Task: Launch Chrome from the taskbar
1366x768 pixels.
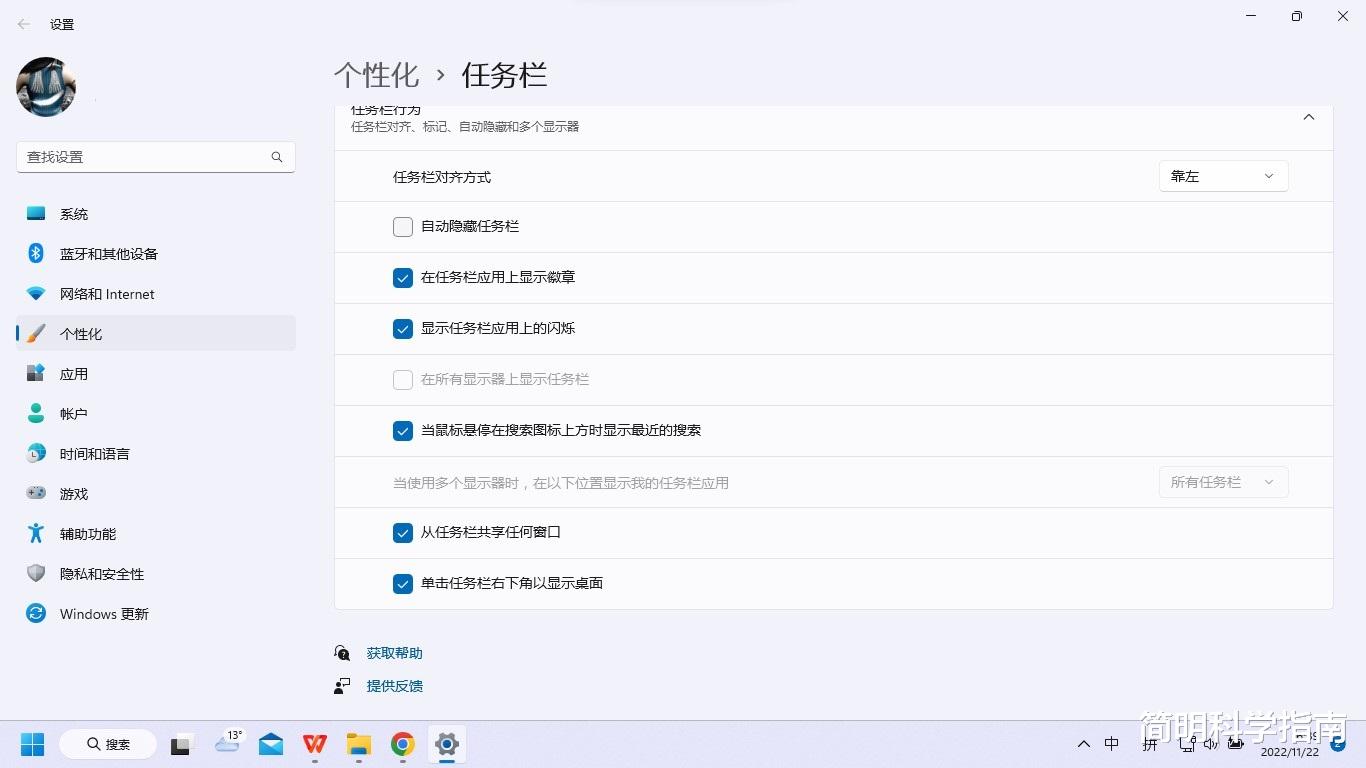Action: (x=402, y=744)
